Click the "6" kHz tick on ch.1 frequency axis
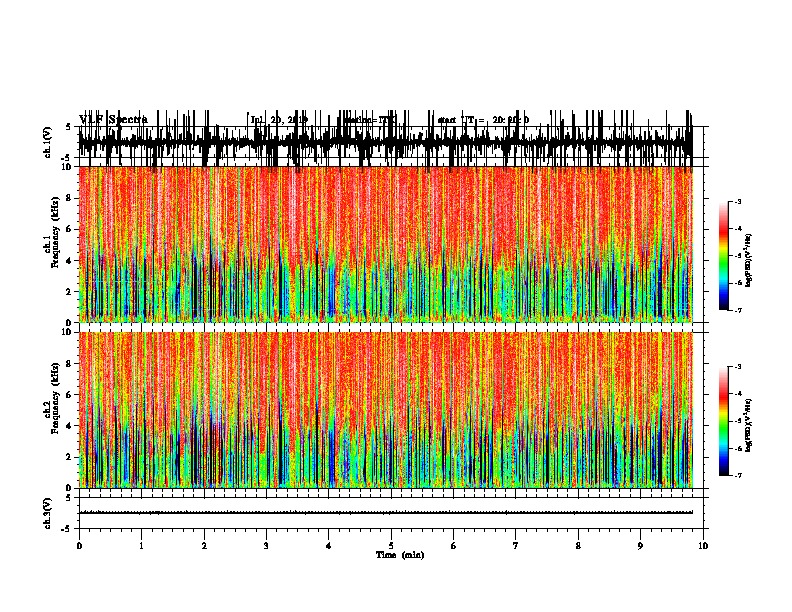This screenshot has width=792, height=612. click(x=70, y=229)
